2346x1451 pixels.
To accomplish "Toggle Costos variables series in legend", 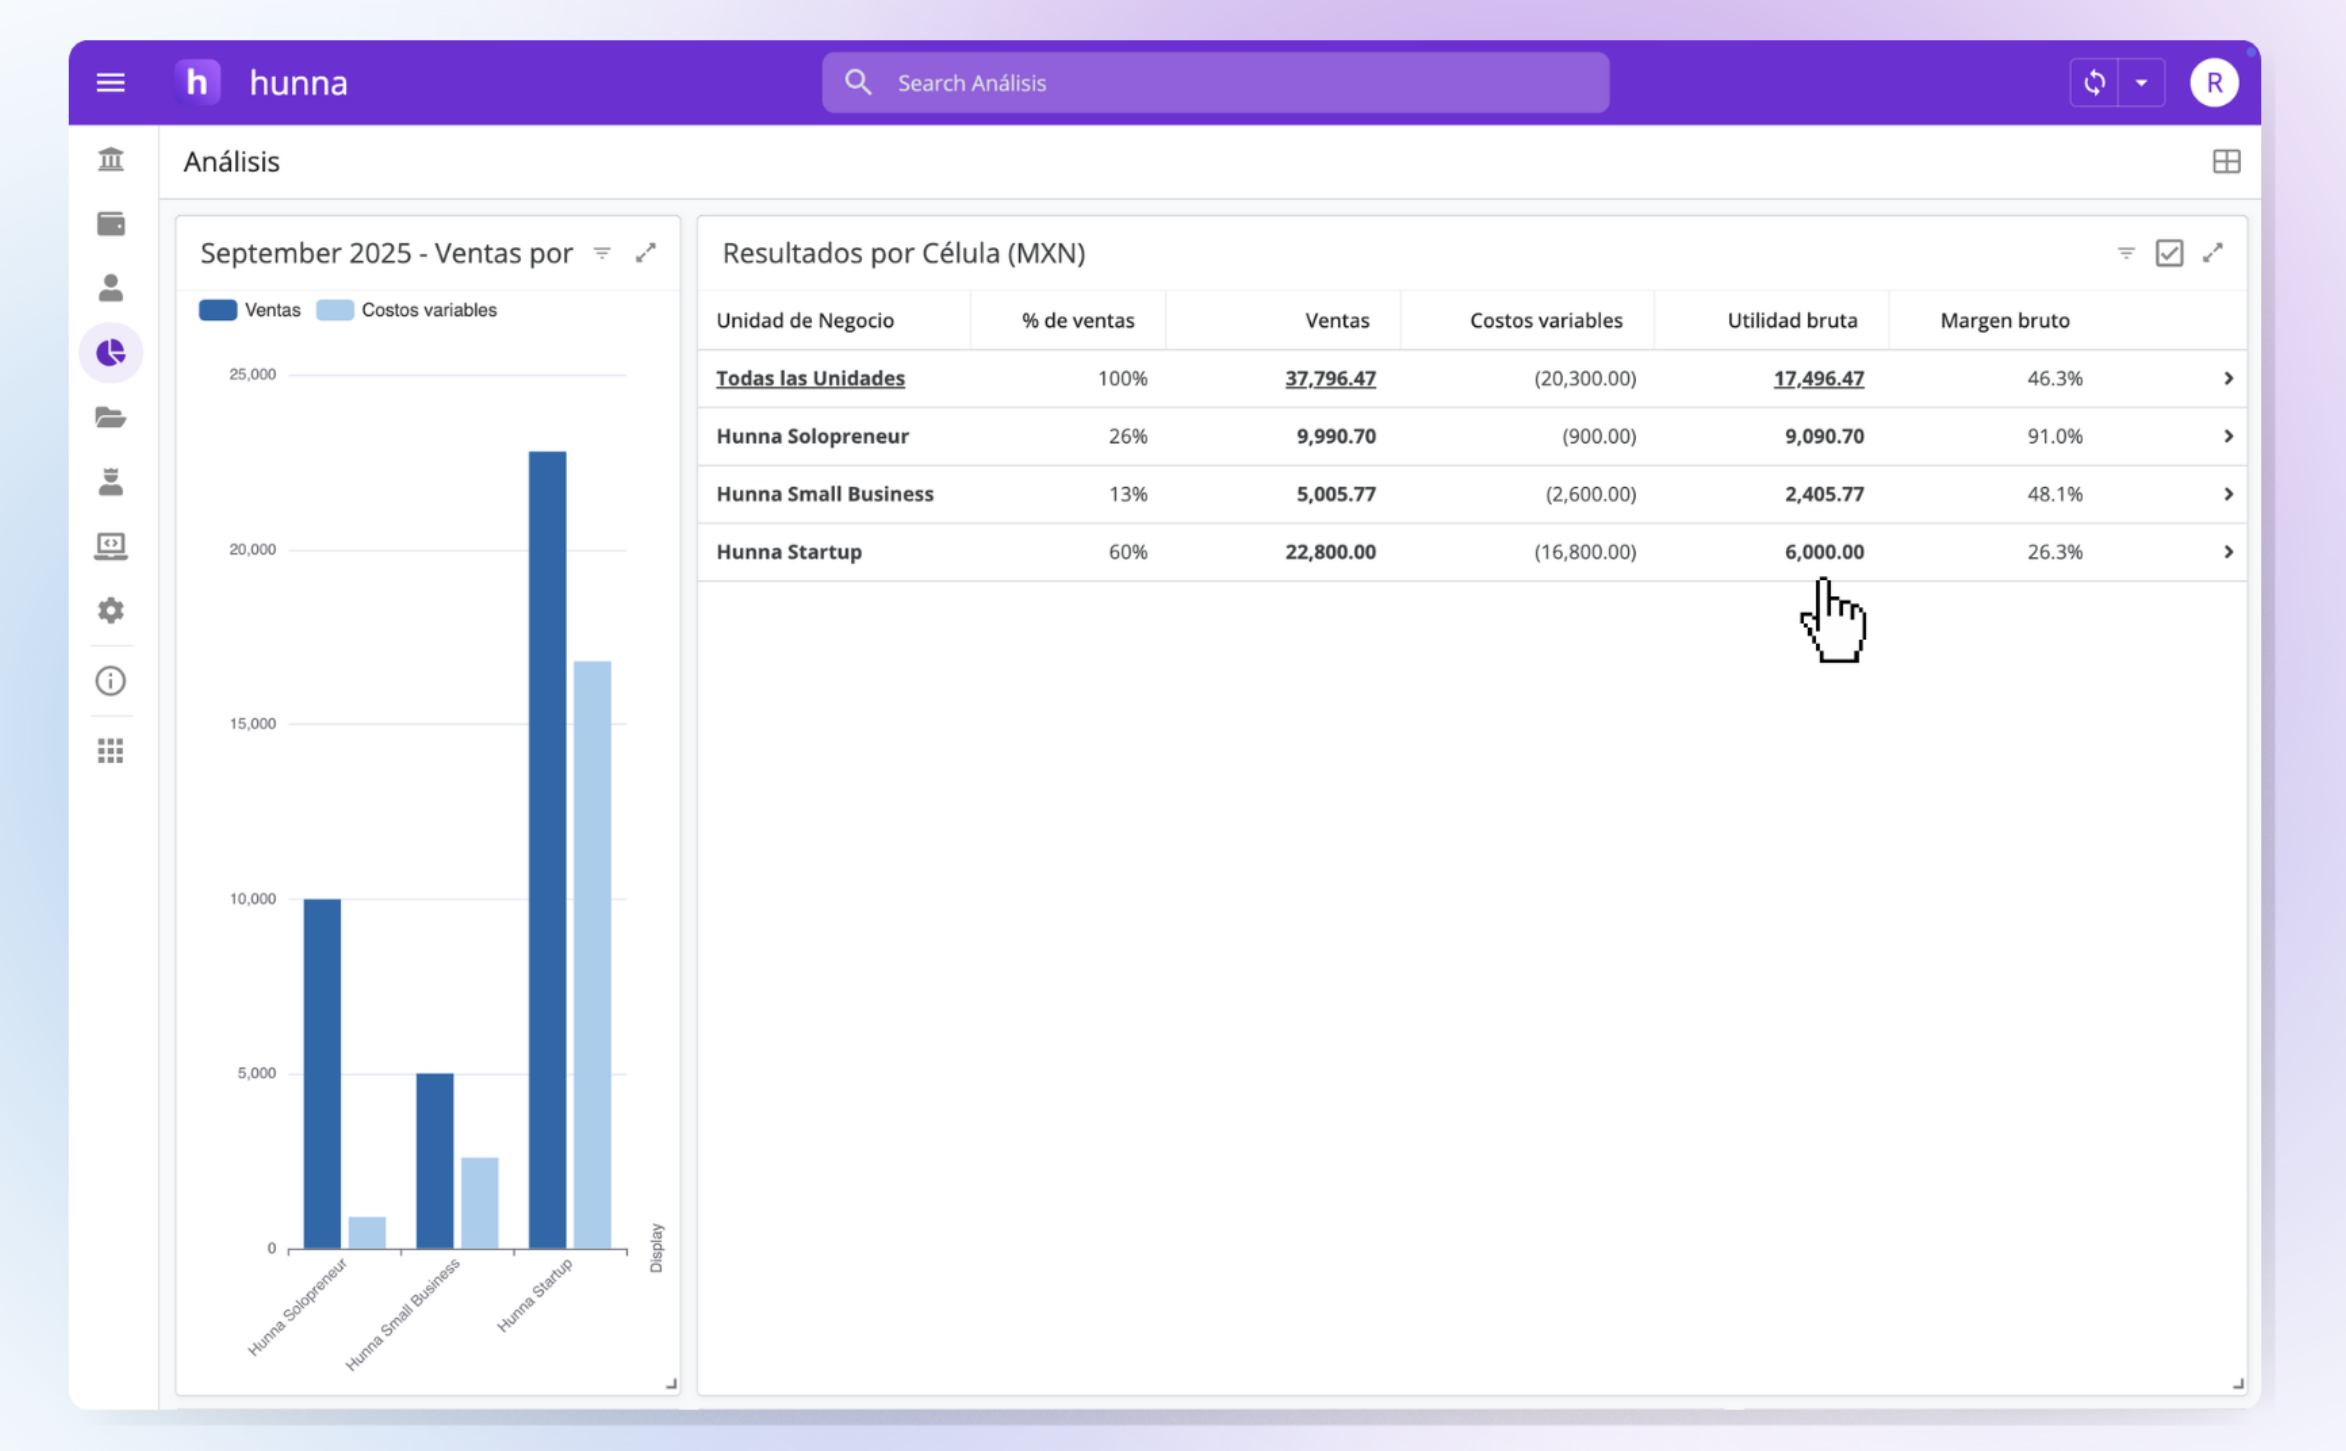I will tap(407, 310).
